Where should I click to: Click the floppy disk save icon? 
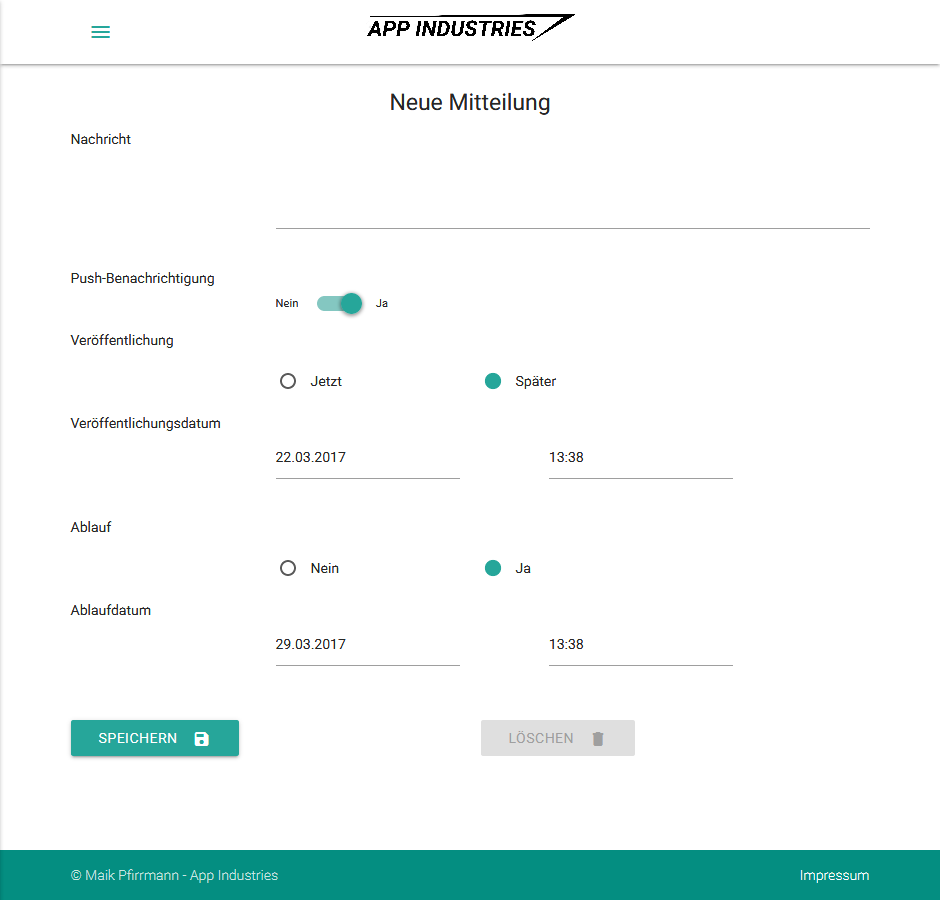pyautogui.click(x=202, y=739)
